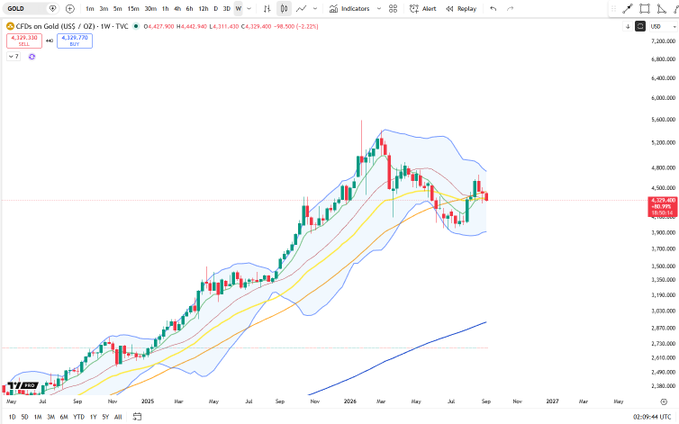Click the gold symbol logo in legend
679x424 pixels.
pos(10,26)
